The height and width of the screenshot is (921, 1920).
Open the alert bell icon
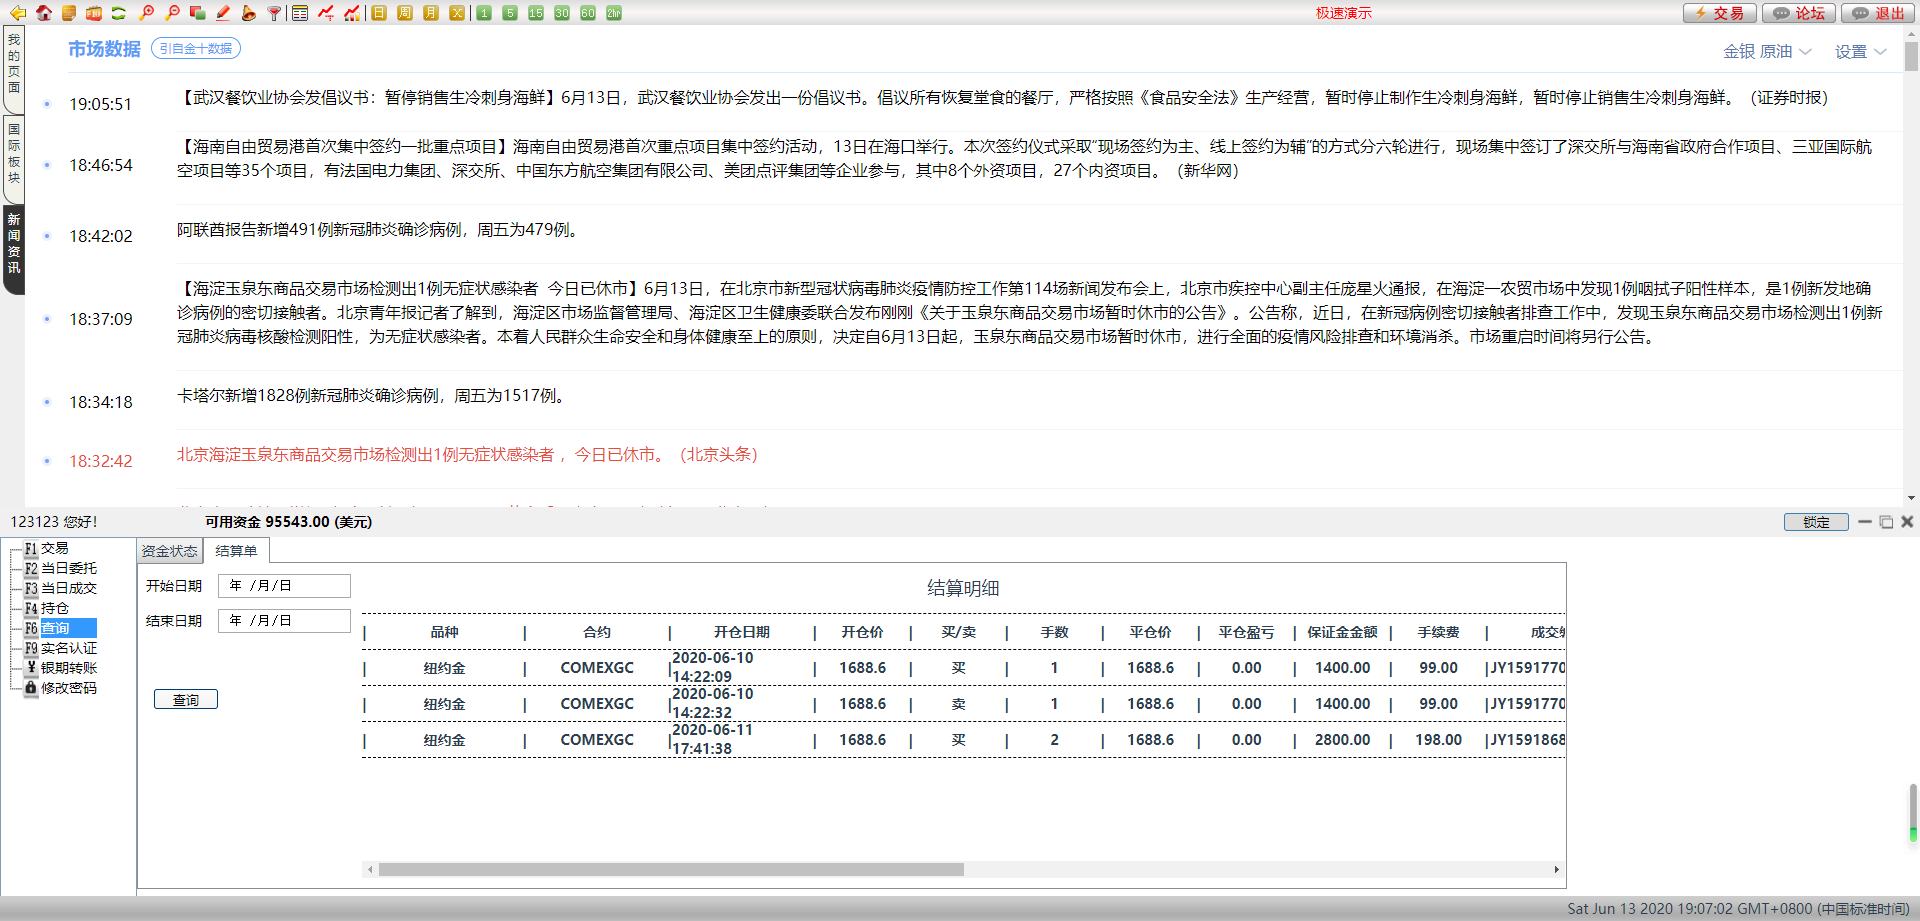[248, 13]
